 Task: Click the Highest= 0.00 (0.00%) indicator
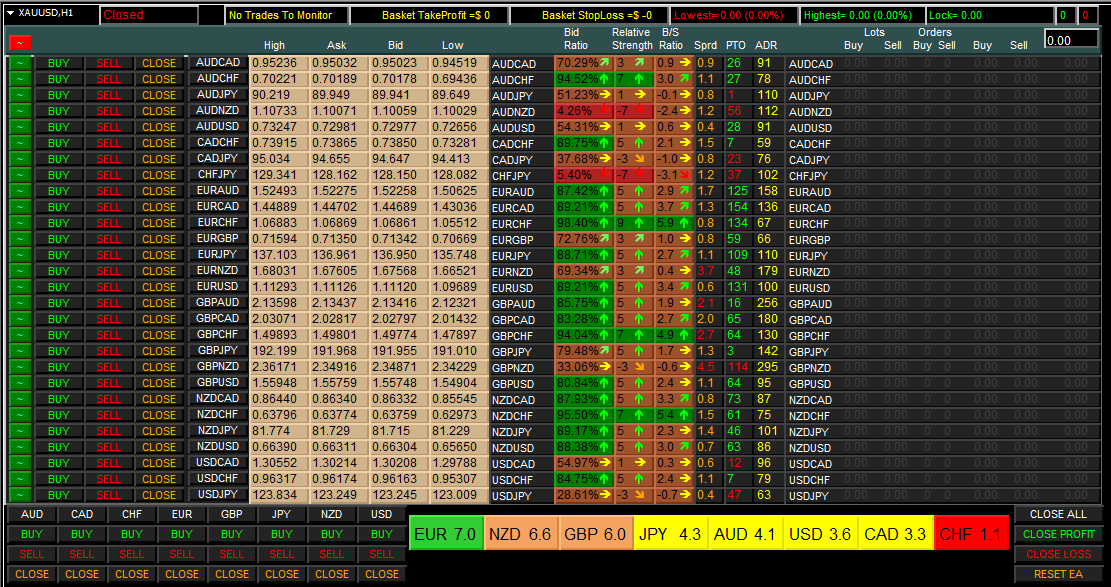[862, 15]
